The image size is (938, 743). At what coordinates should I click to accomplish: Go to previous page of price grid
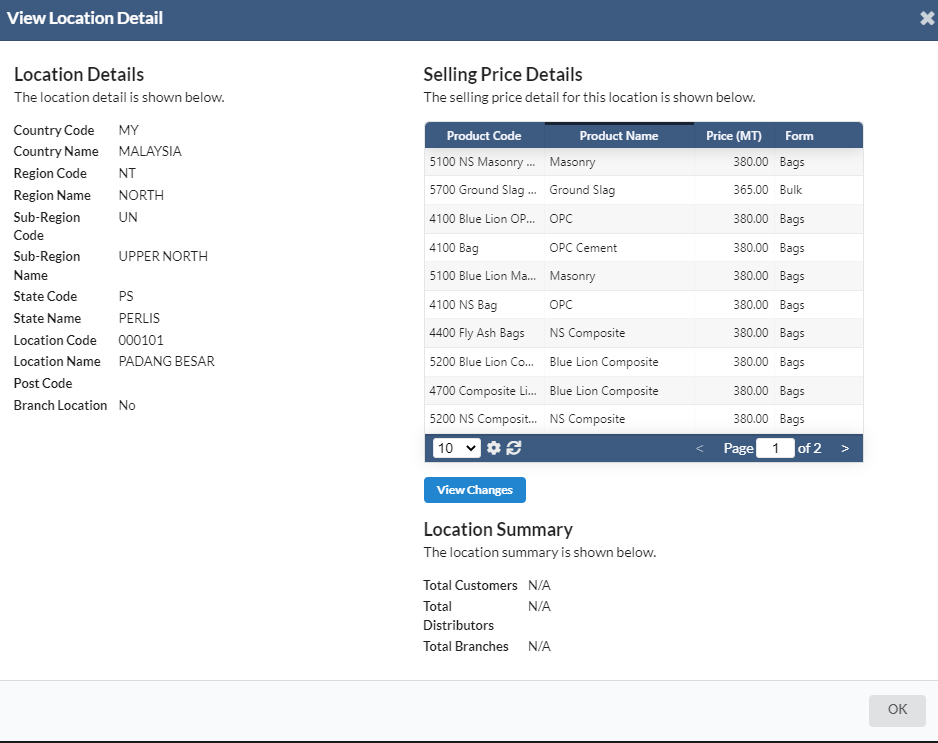pos(699,448)
